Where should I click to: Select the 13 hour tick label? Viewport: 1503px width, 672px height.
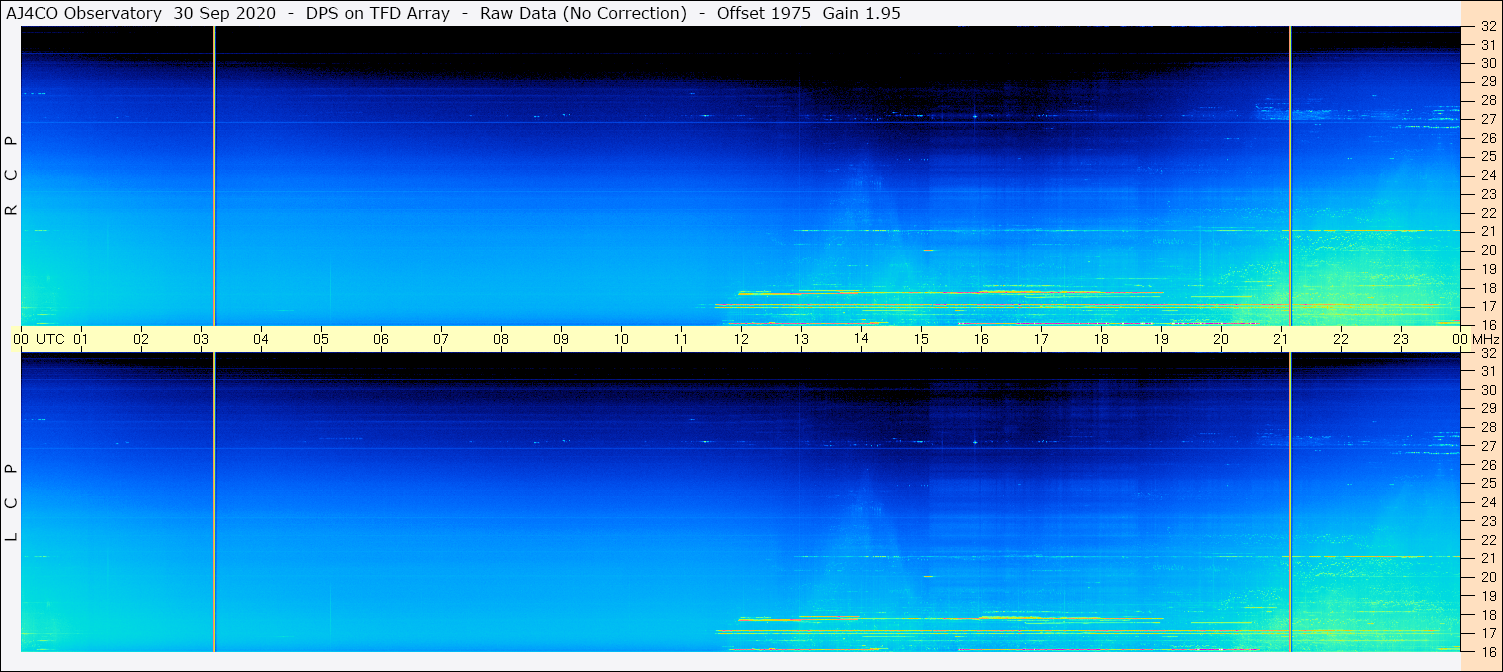point(801,339)
